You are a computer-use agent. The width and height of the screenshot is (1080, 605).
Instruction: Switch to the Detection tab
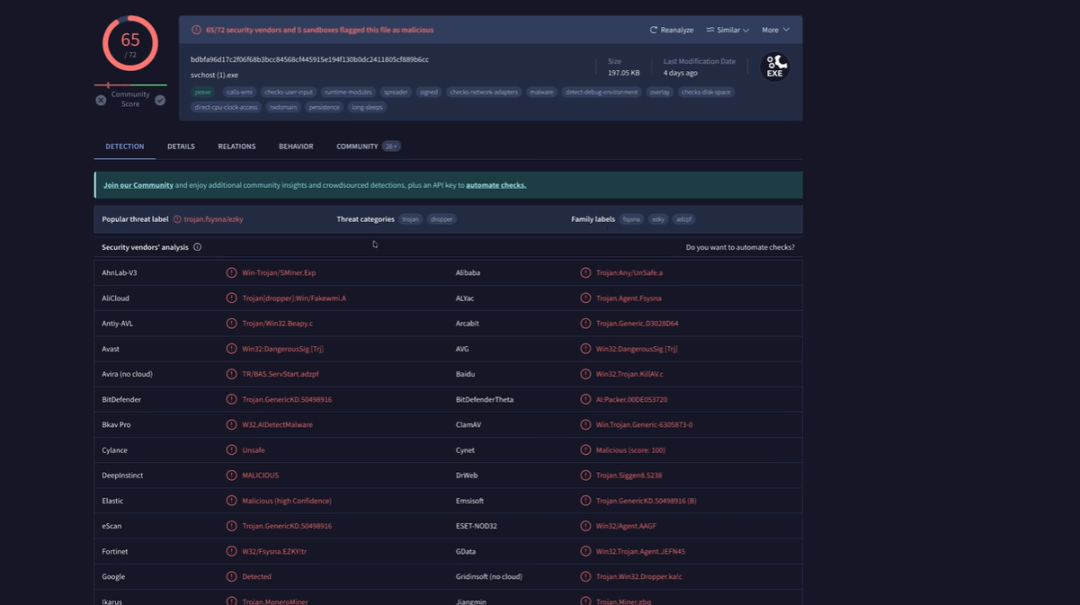[125, 146]
